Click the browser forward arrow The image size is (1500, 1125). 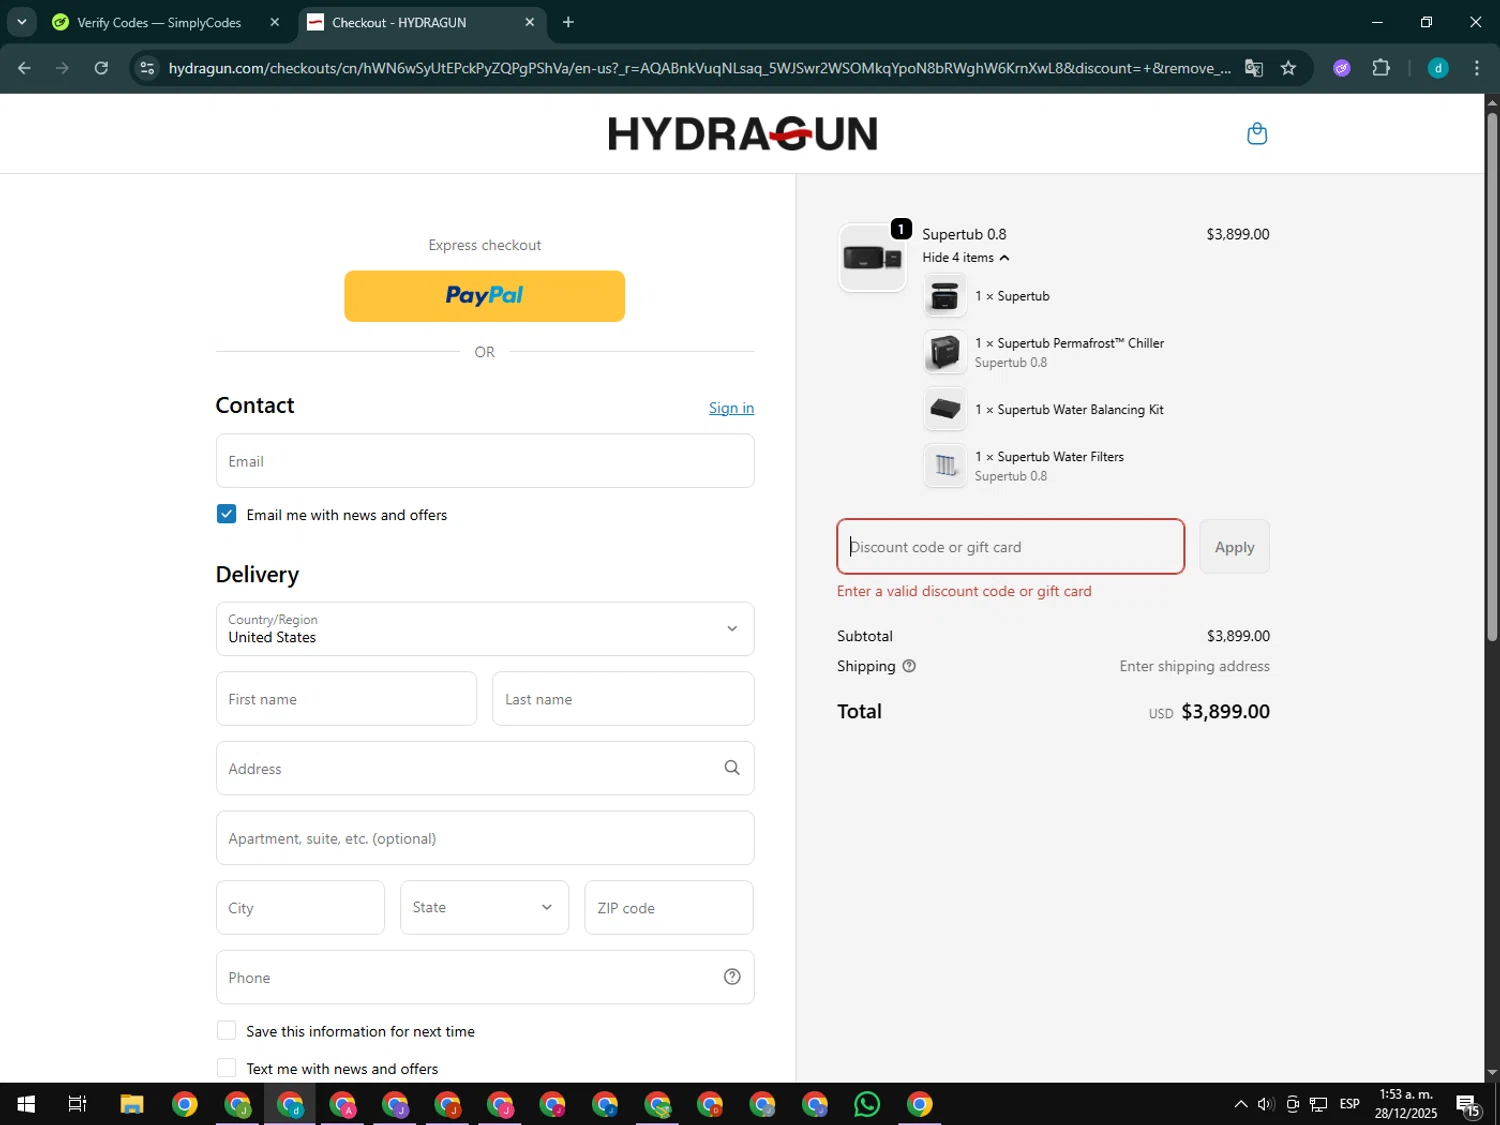[x=62, y=68]
